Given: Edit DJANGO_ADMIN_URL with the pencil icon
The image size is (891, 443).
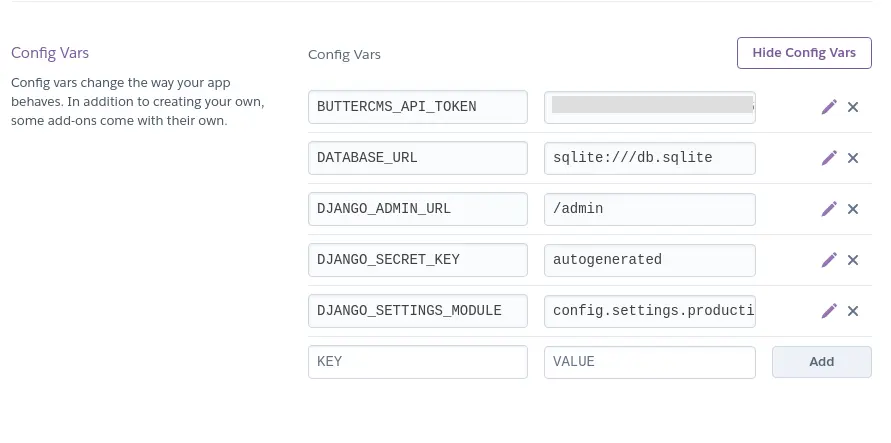Looking at the screenshot, I should coord(829,209).
